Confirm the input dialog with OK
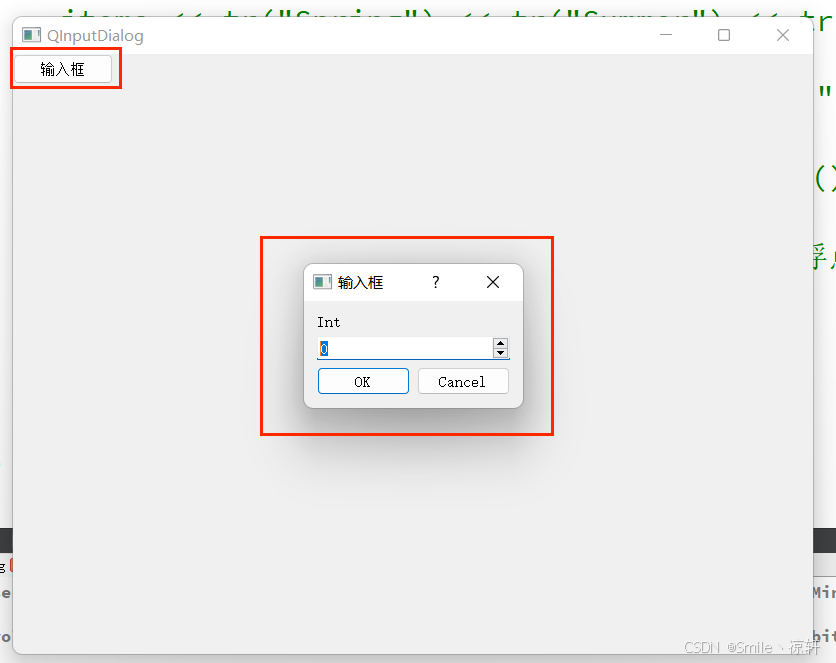The height and width of the screenshot is (663, 836). pos(363,381)
